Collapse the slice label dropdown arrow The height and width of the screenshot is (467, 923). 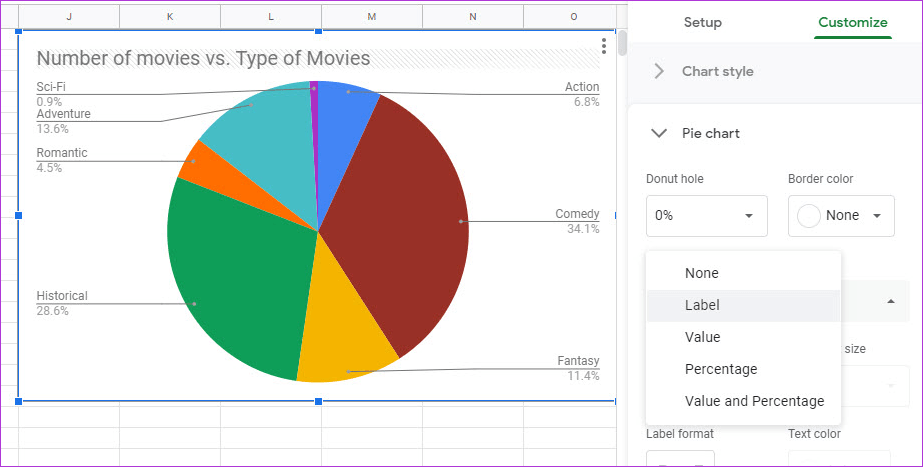tap(888, 301)
